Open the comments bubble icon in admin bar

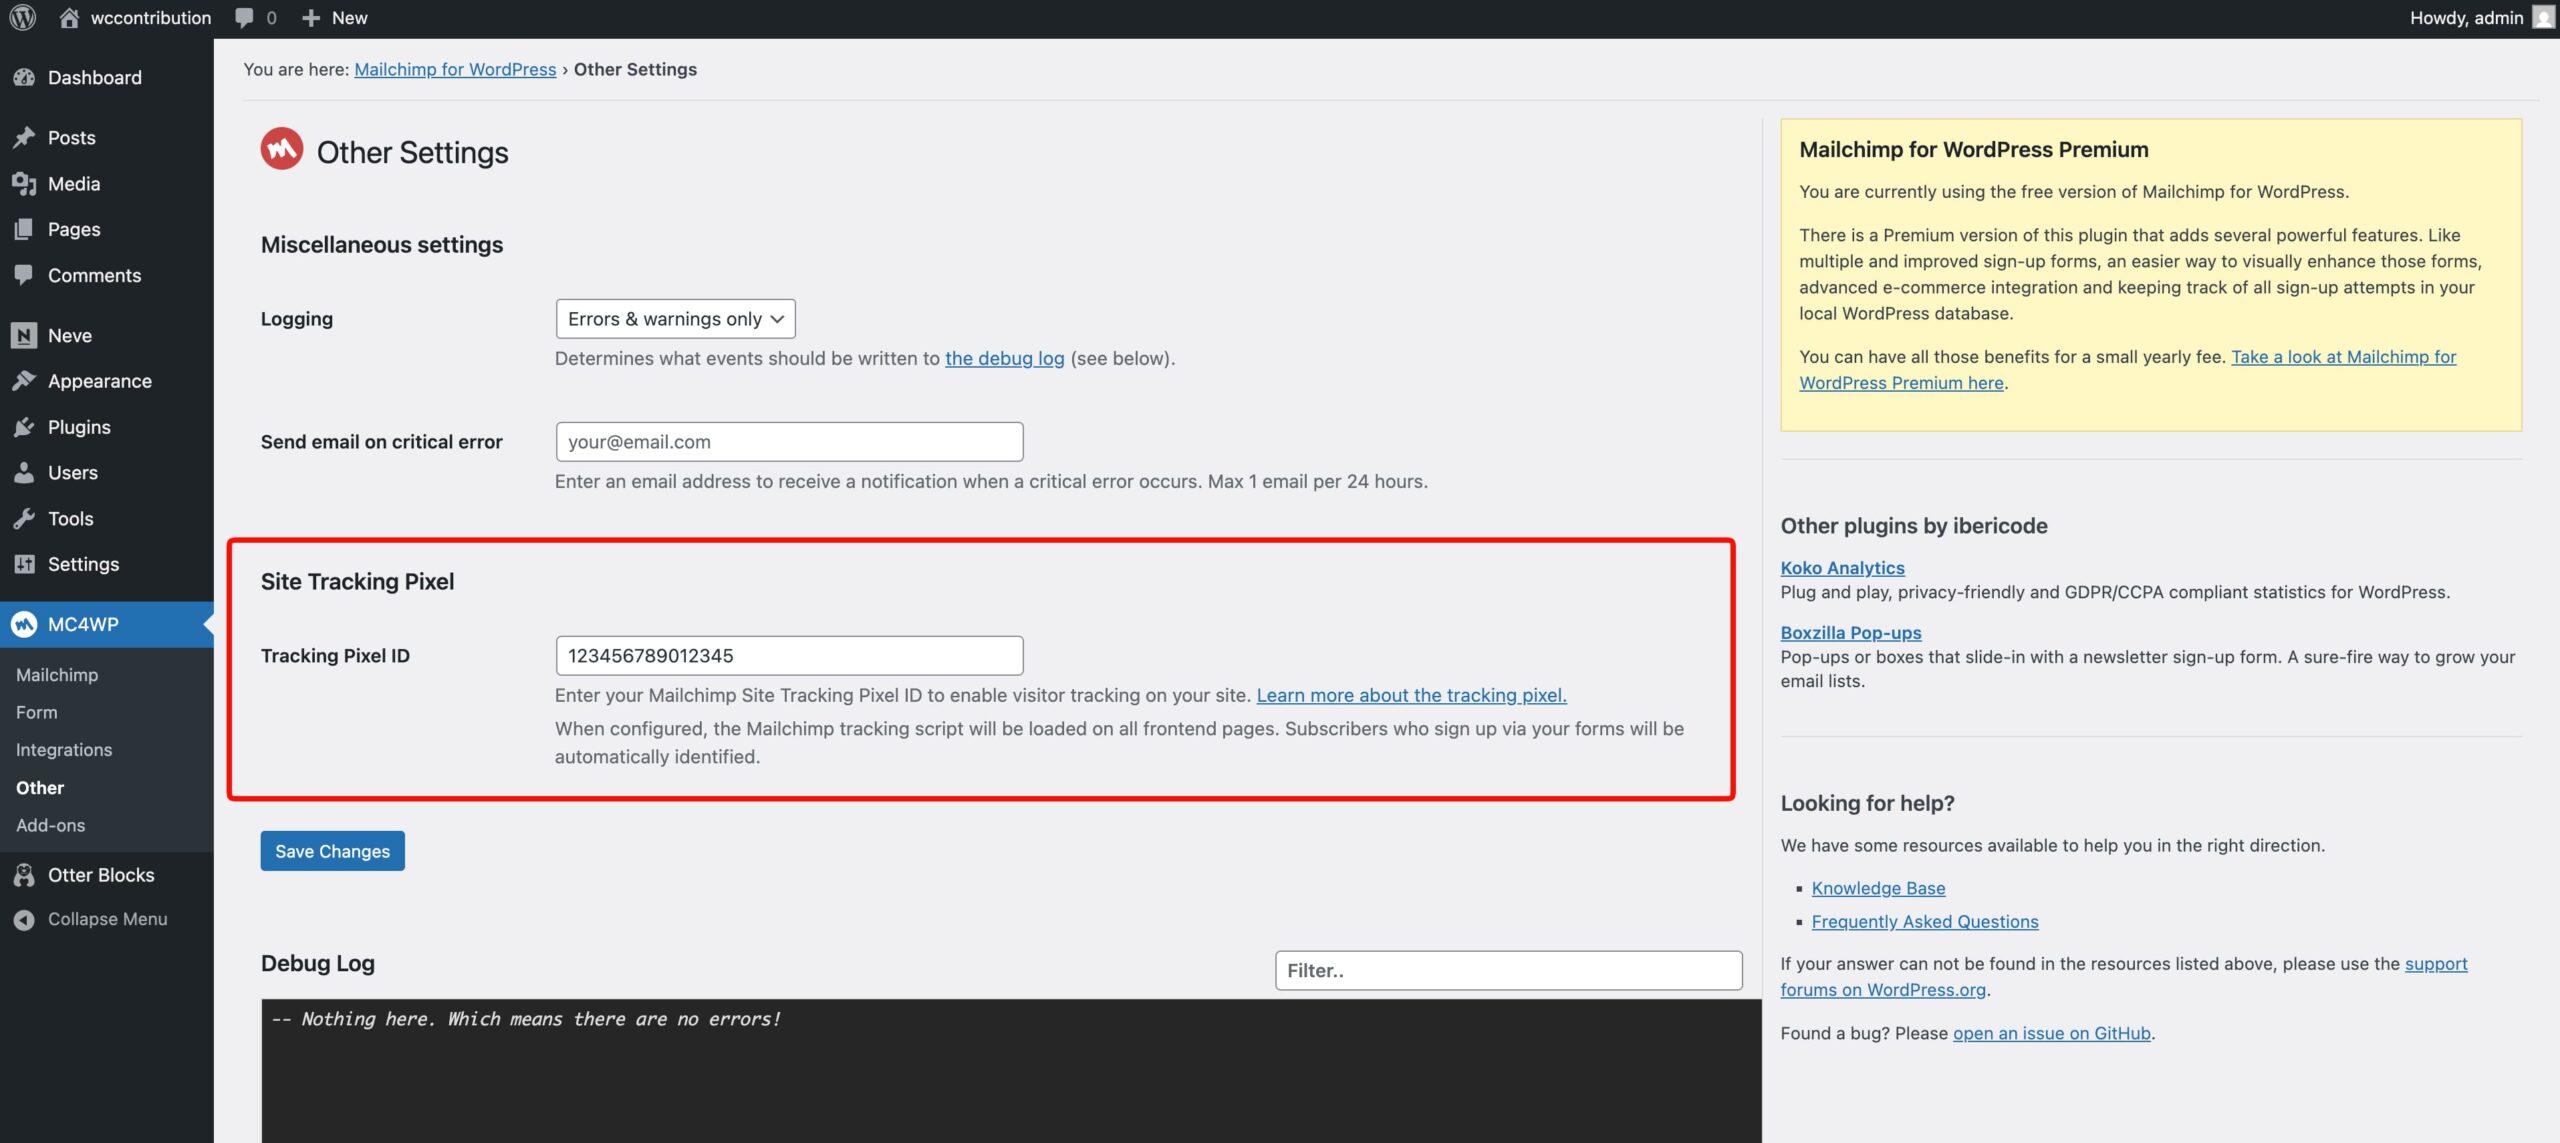tap(244, 18)
